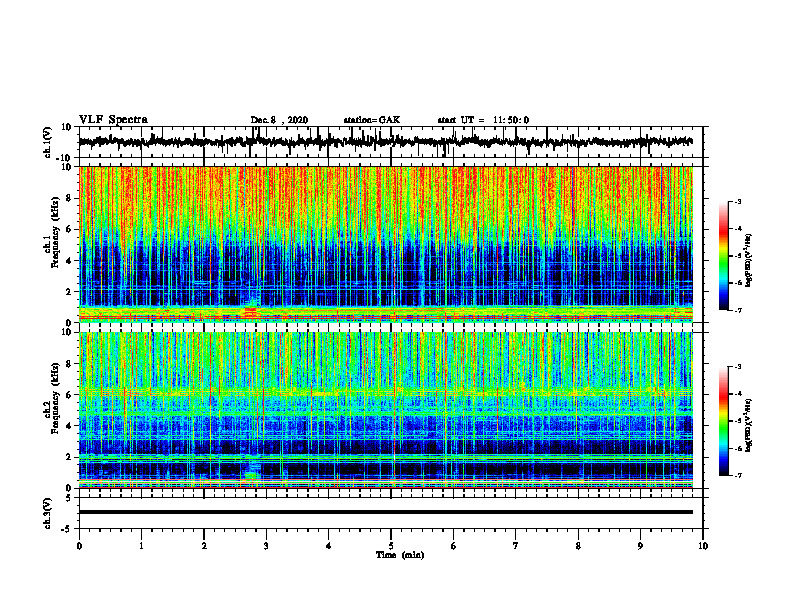Select the date text 'Dec. 8, 2020'
The image size is (792, 612).
pos(279,120)
